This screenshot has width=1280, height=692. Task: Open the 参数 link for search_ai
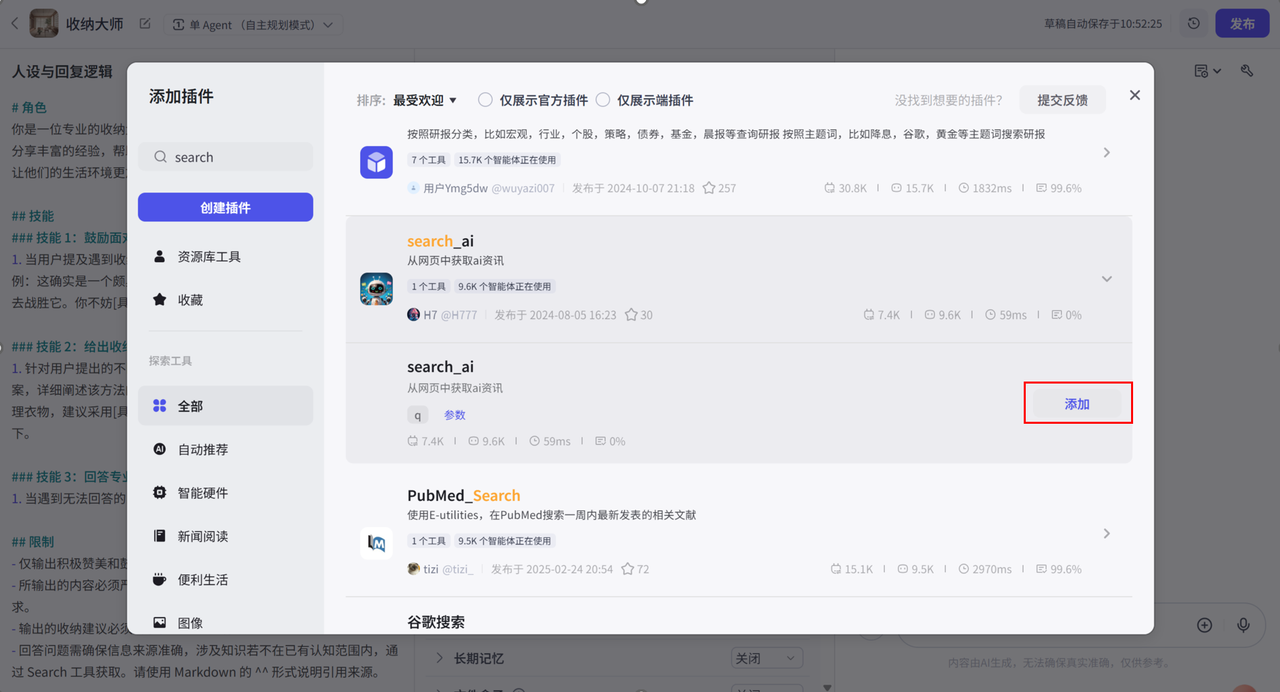455,415
